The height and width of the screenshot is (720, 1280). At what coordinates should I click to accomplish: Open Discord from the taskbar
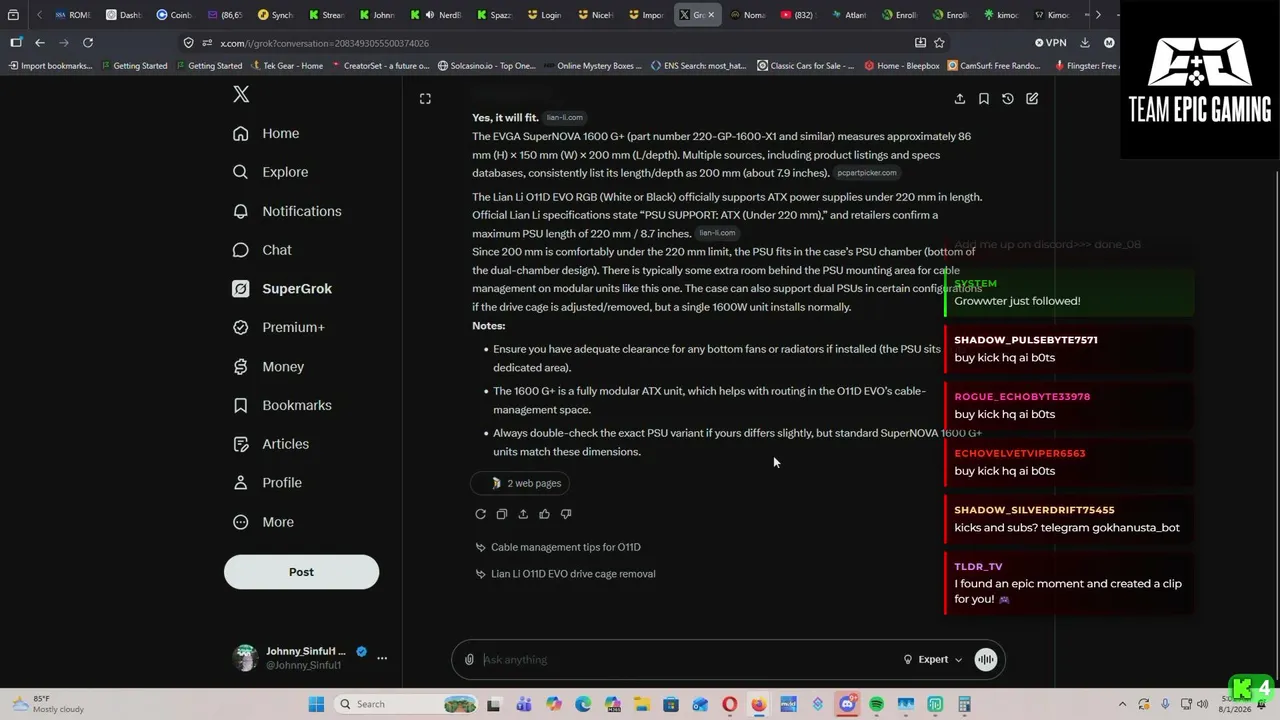coord(848,704)
